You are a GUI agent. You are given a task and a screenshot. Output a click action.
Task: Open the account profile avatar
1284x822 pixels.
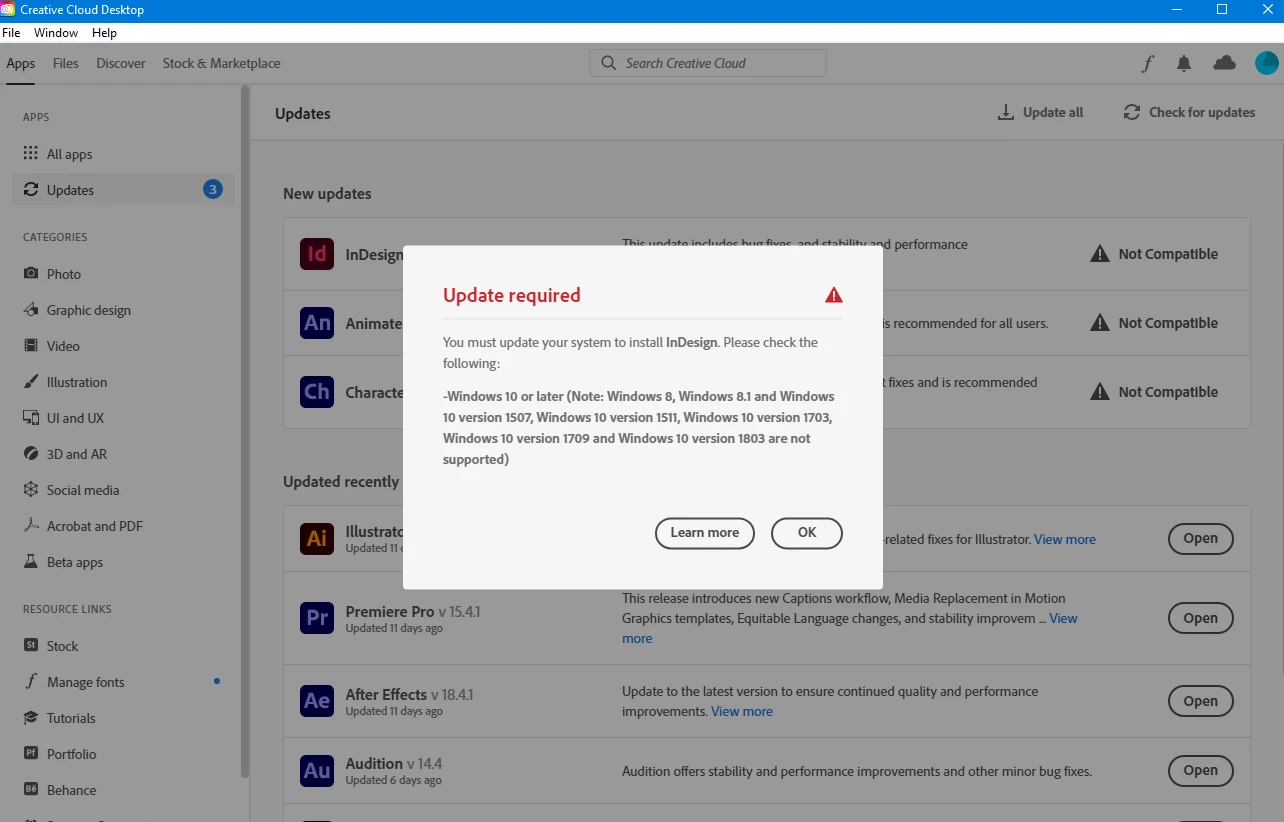click(x=1266, y=63)
